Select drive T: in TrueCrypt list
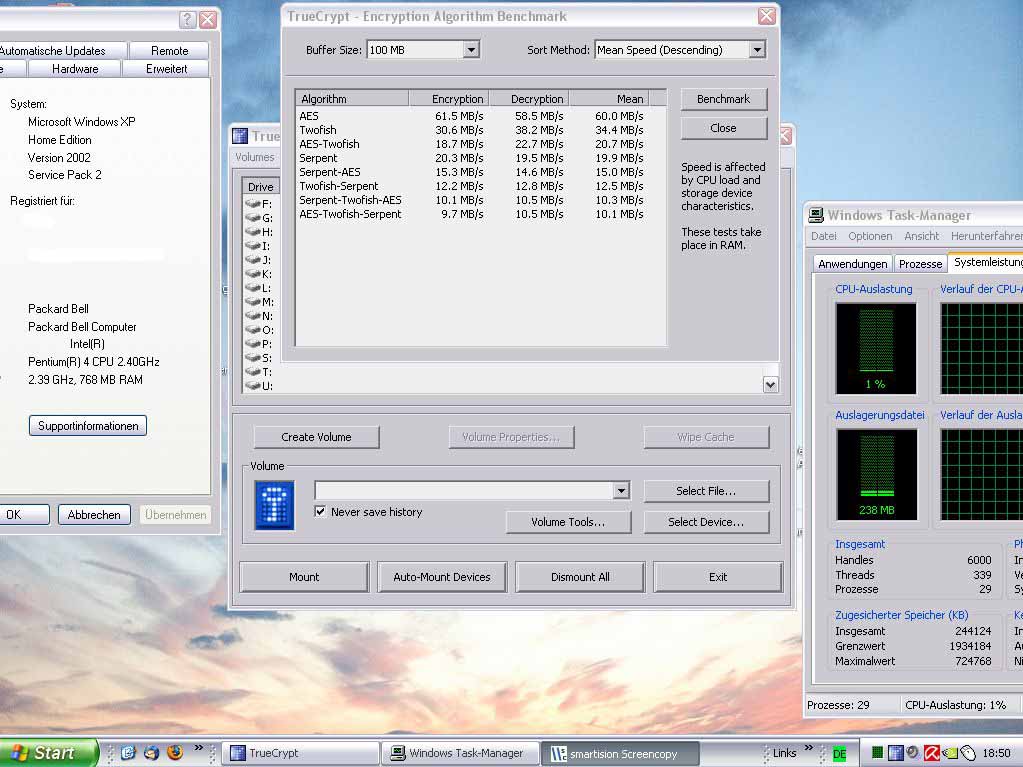The height and width of the screenshot is (767, 1023). (260, 372)
